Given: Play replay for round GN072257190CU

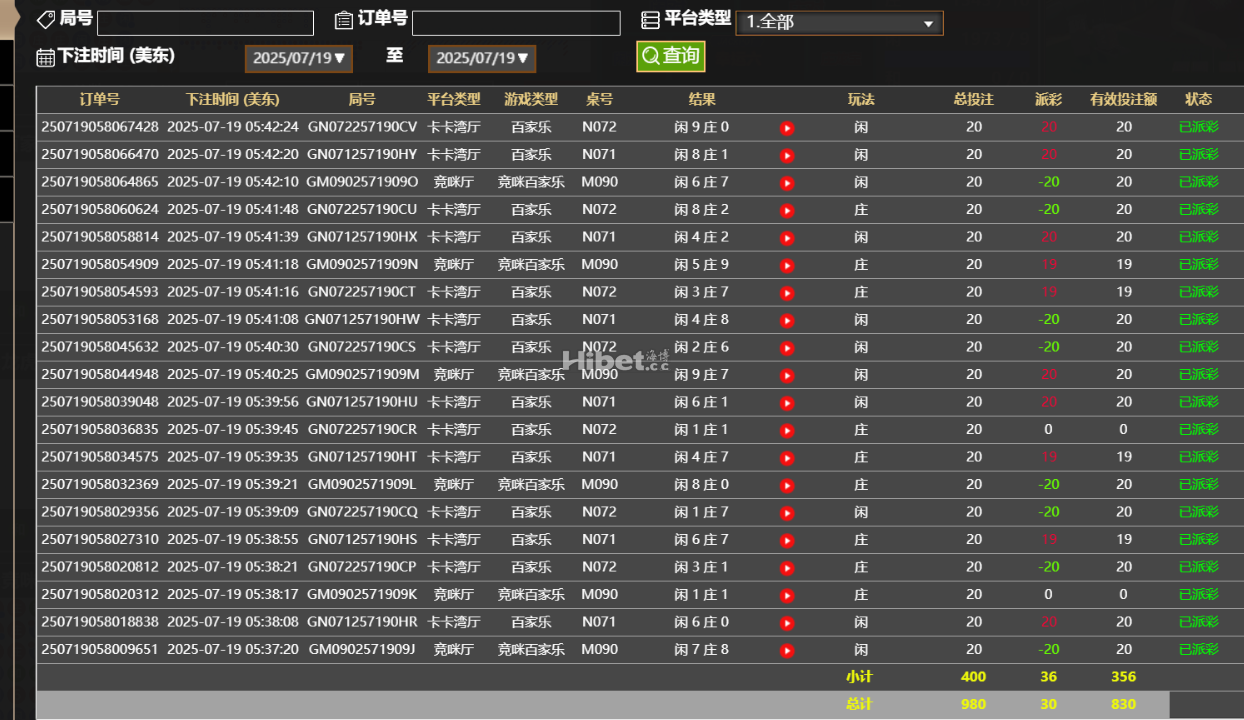Looking at the screenshot, I should coord(787,211).
